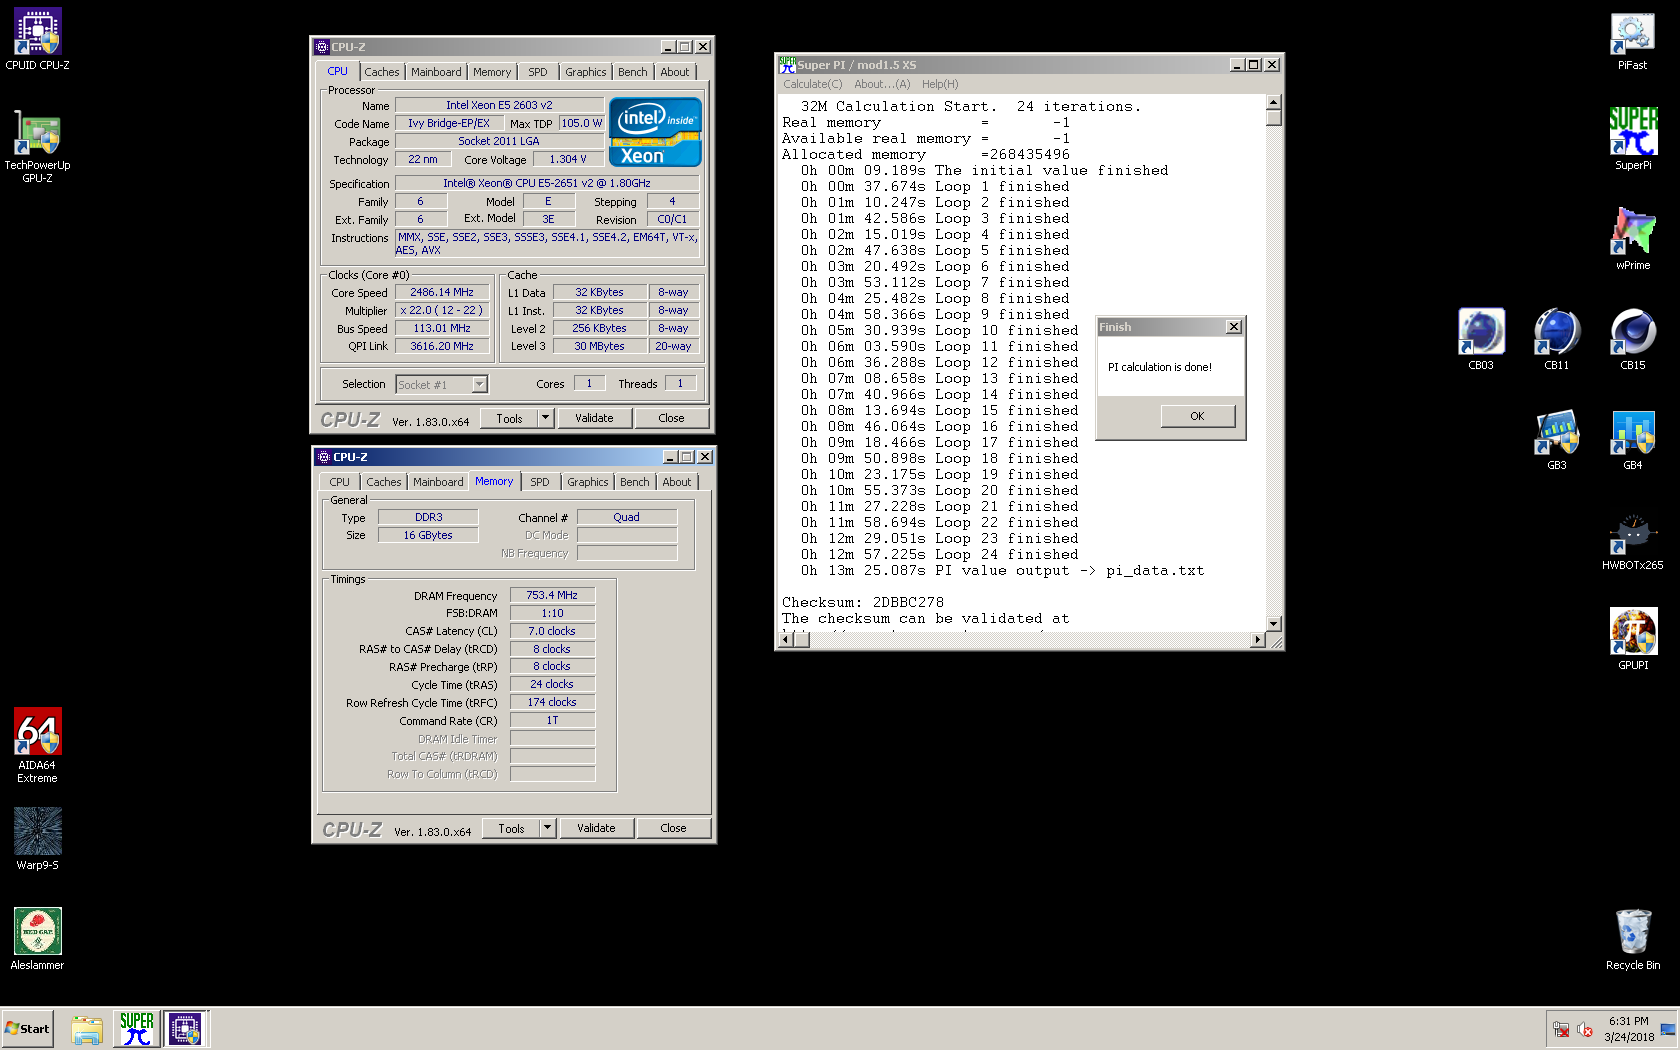Viewport: 1680px width, 1050px height.
Task: Click Validate in top CPU-Z window
Action: tap(594, 418)
